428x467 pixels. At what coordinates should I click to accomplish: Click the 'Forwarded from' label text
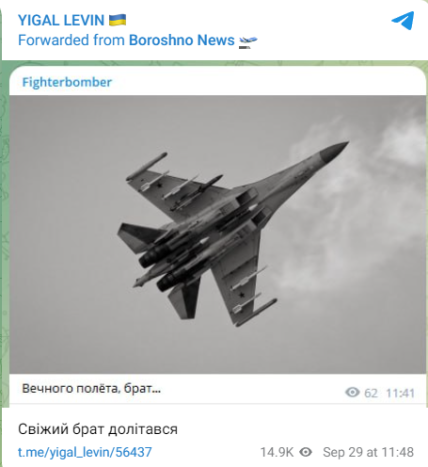point(71,40)
